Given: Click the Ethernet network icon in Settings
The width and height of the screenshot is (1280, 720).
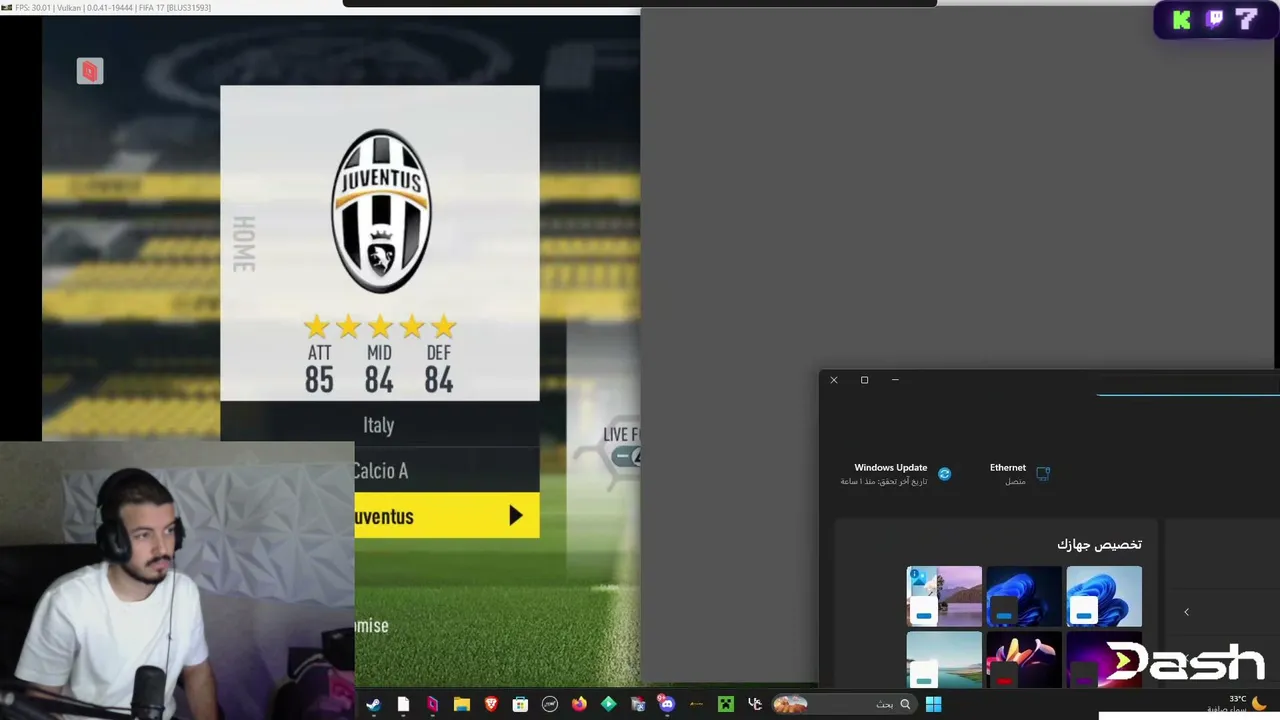Looking at the screenshot, I should coord(1043,474).
